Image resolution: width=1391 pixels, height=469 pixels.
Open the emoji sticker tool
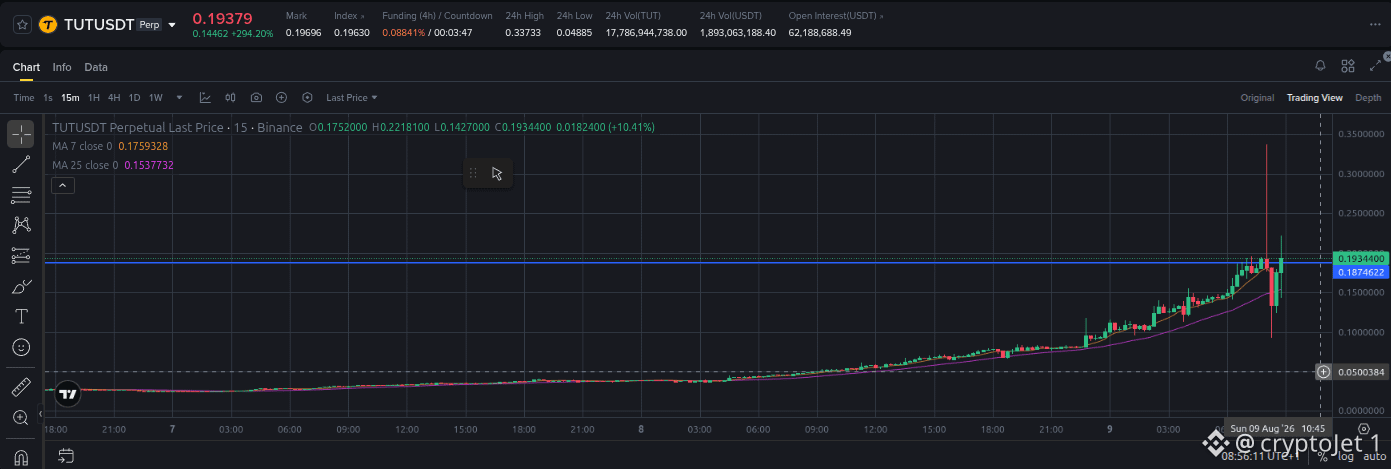[x=21, y=347]
